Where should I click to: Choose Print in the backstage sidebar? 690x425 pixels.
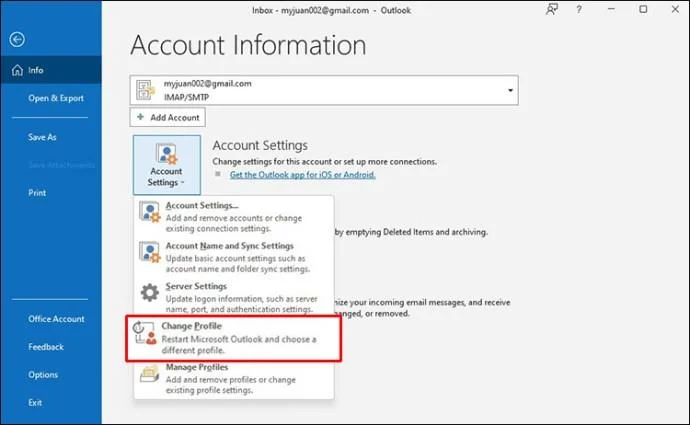point(37,193)
